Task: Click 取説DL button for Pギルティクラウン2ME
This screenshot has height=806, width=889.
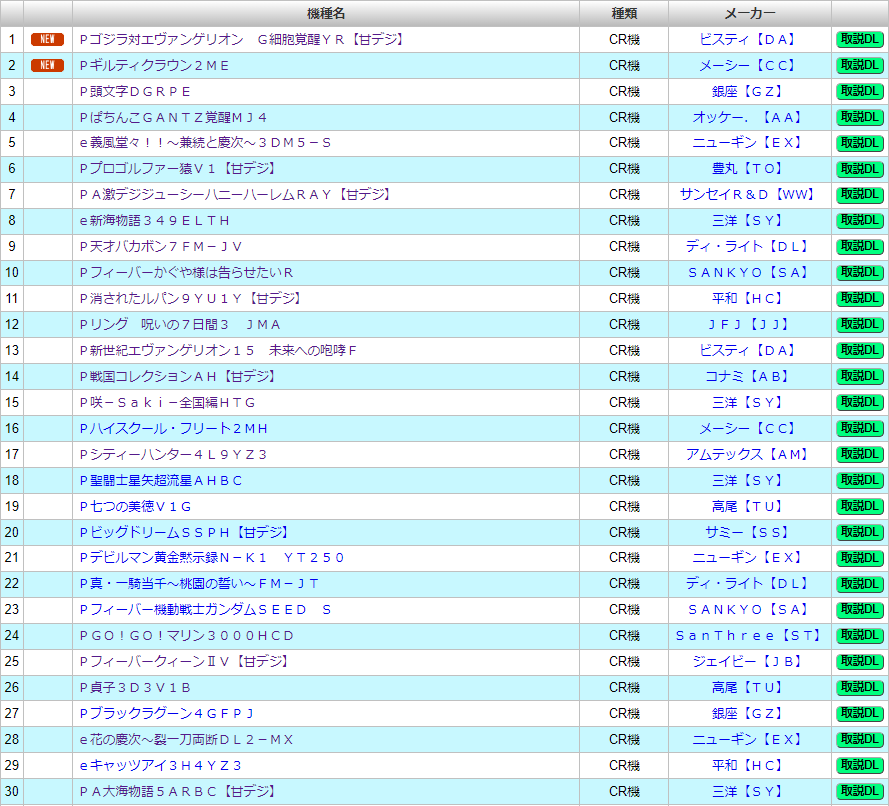Action: (860, 66)
